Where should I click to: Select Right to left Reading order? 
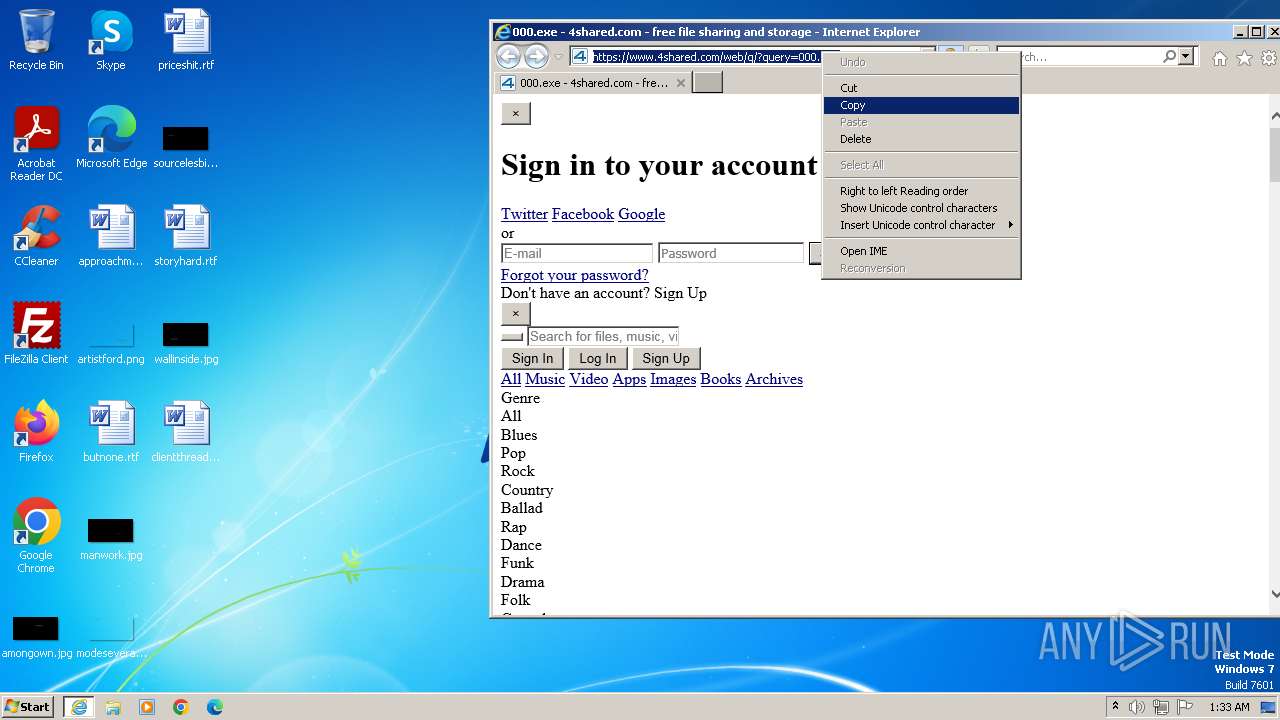(x=921, y=191)
